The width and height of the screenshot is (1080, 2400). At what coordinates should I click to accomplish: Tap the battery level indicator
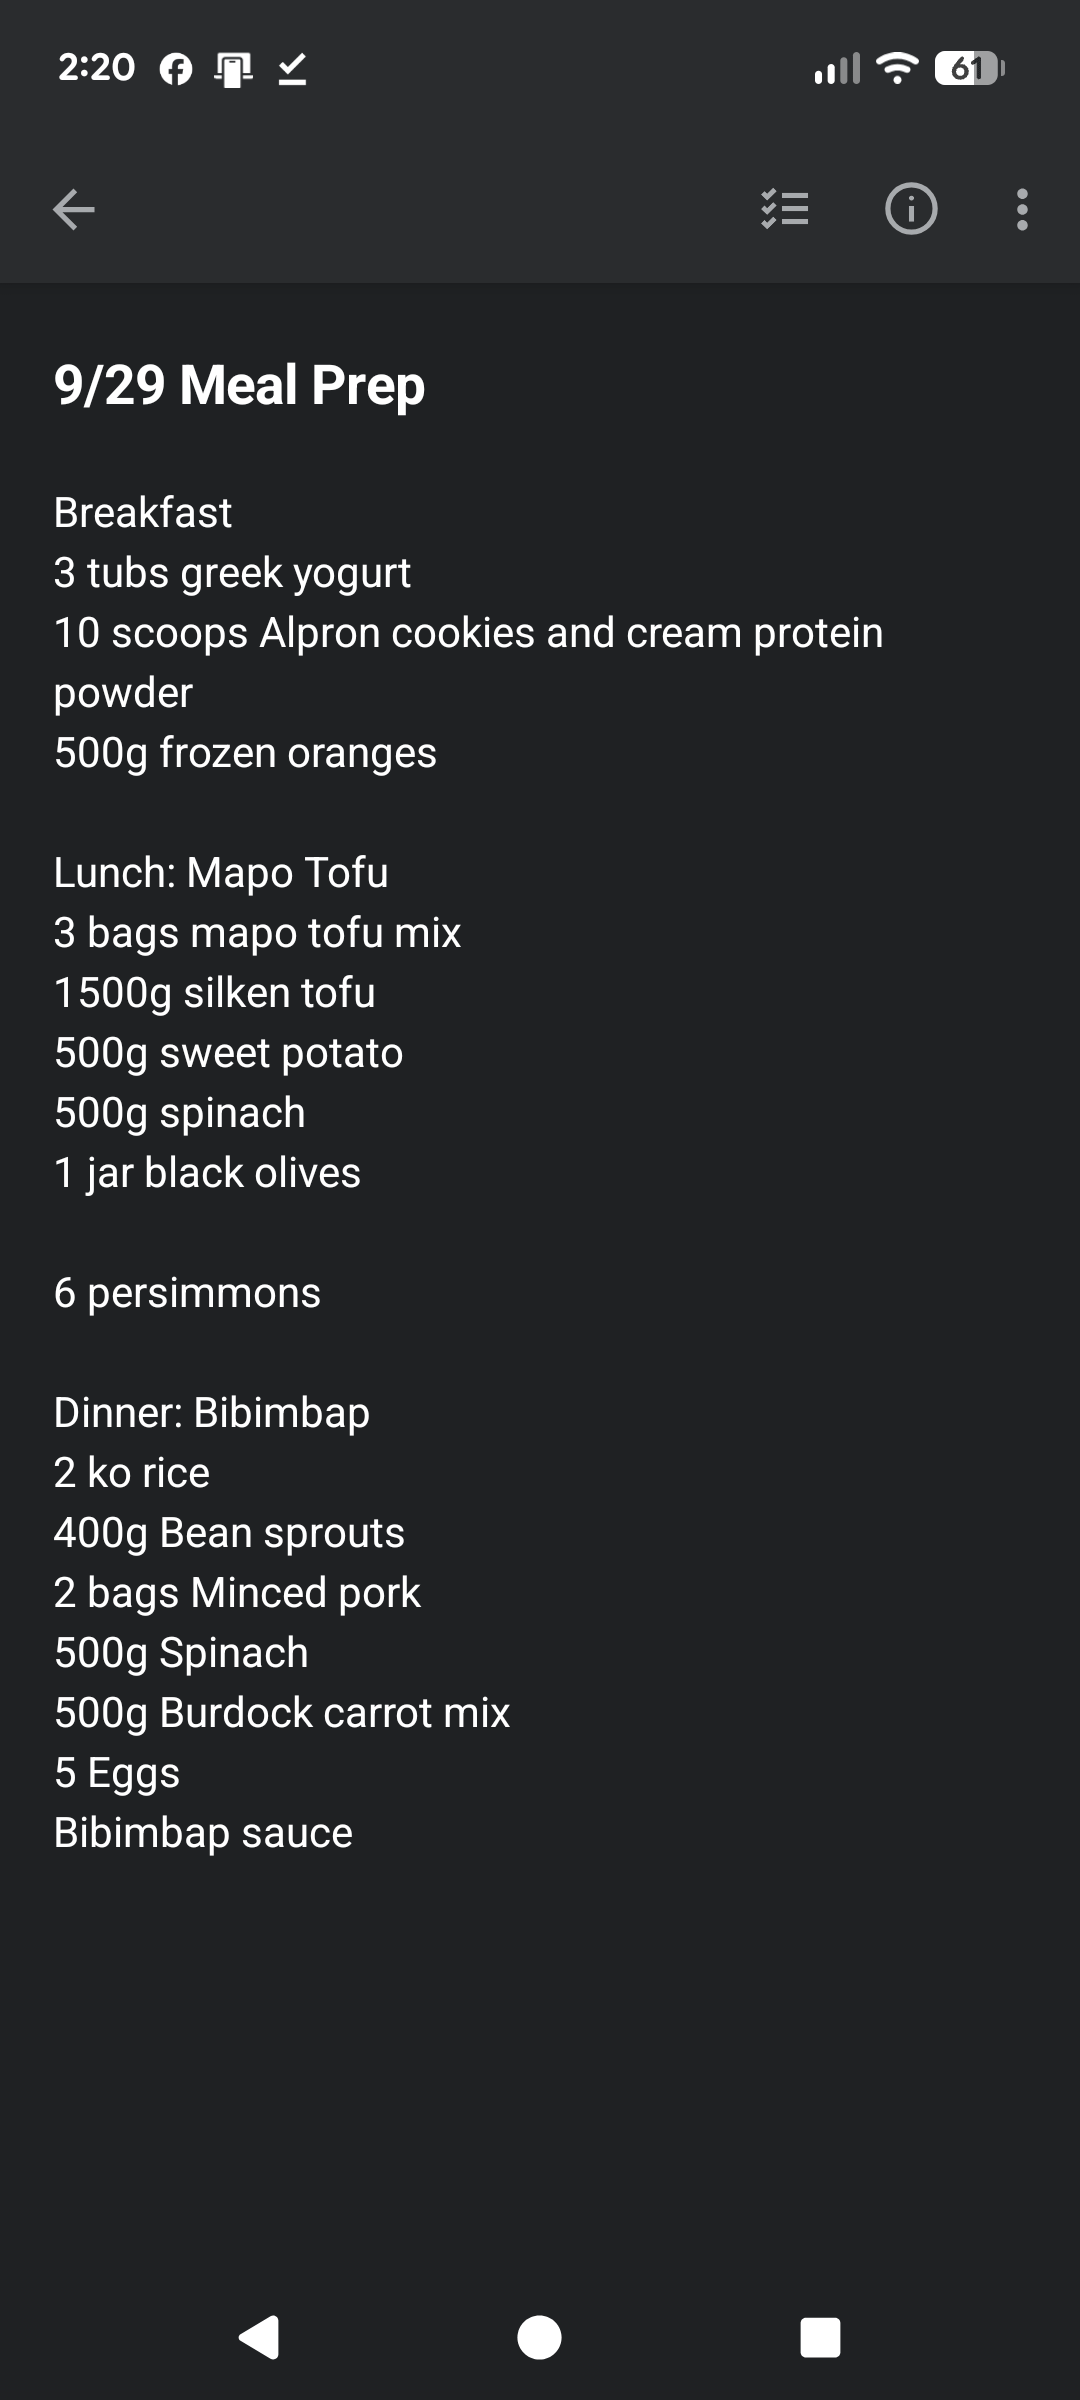[969, 69]
